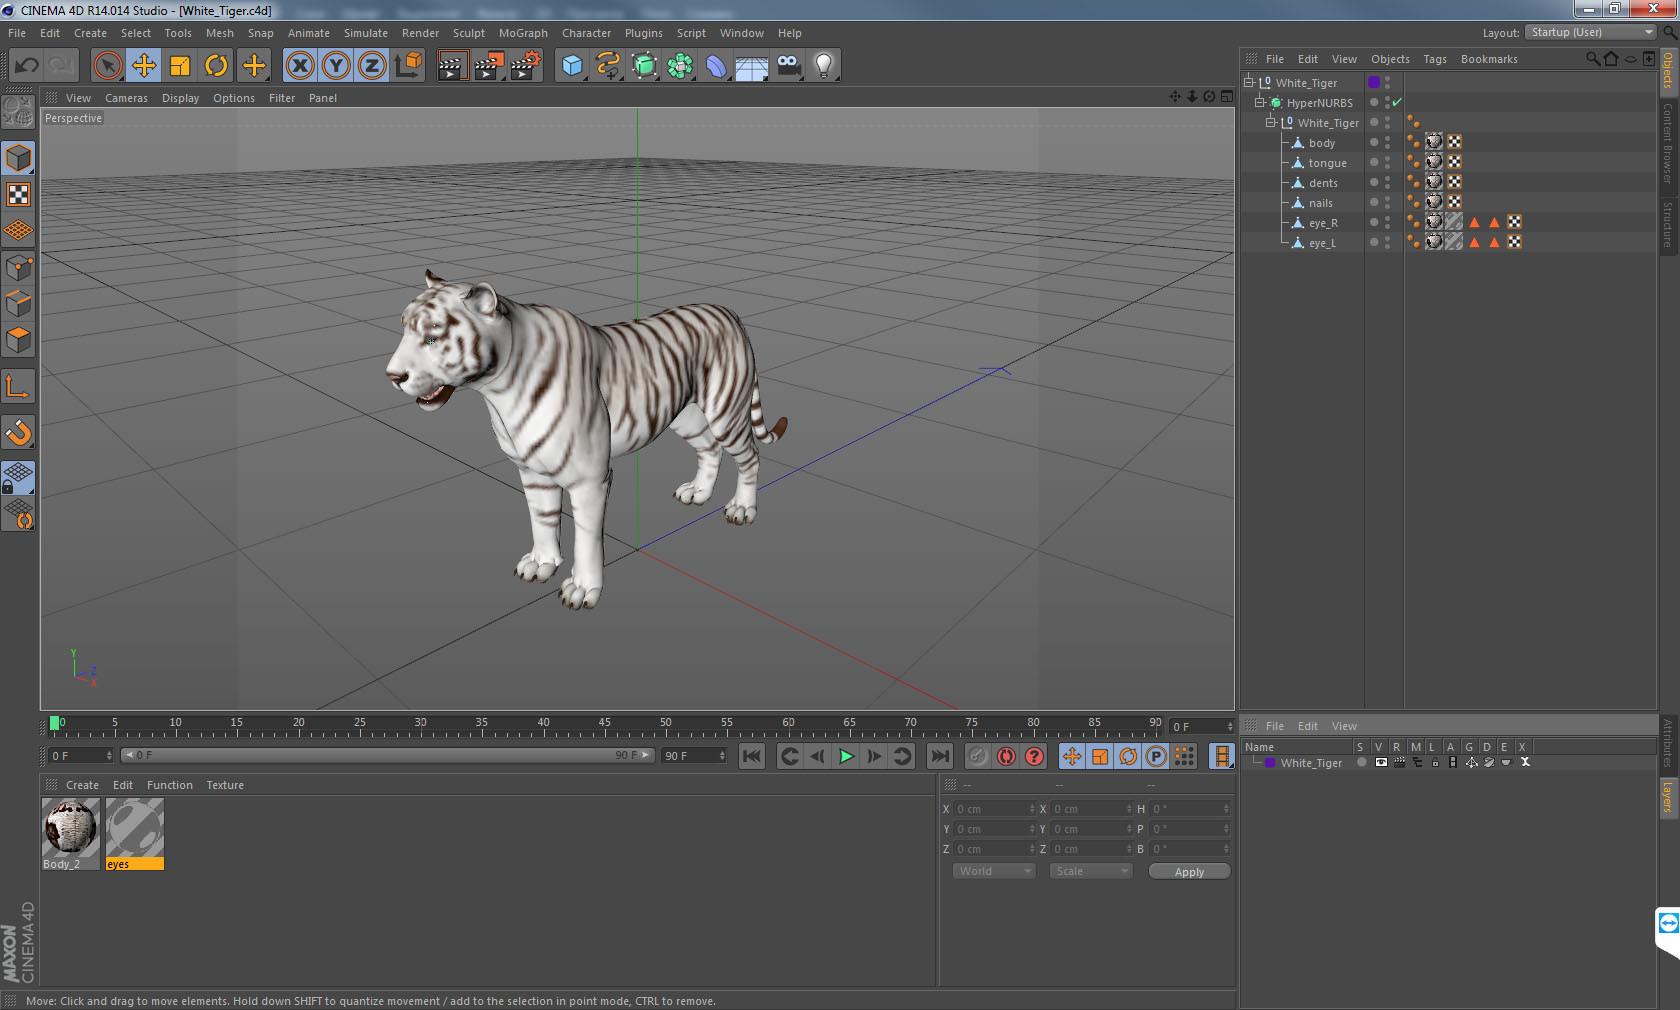1680x1010 pixels.
Task: Open the Character menu
Action: pos(586,33)
